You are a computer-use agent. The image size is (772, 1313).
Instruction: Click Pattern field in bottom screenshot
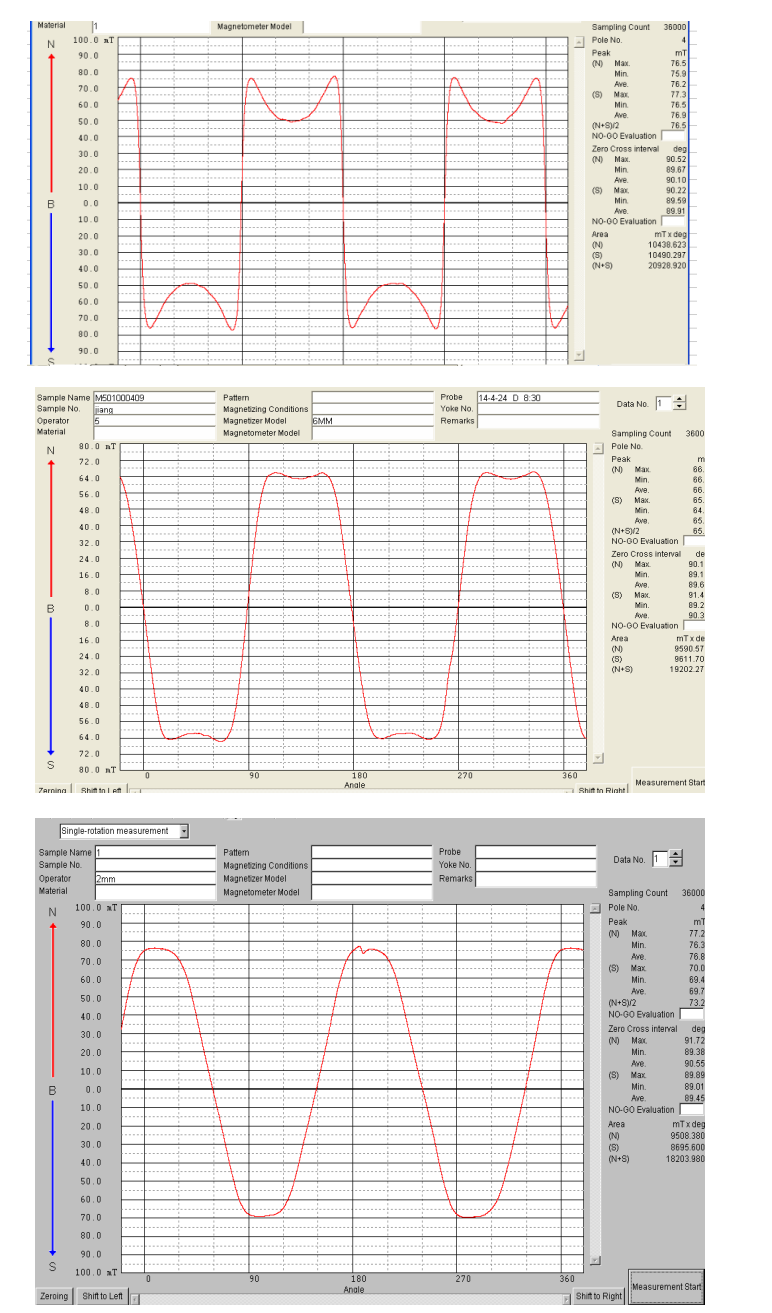click(371, 852)
